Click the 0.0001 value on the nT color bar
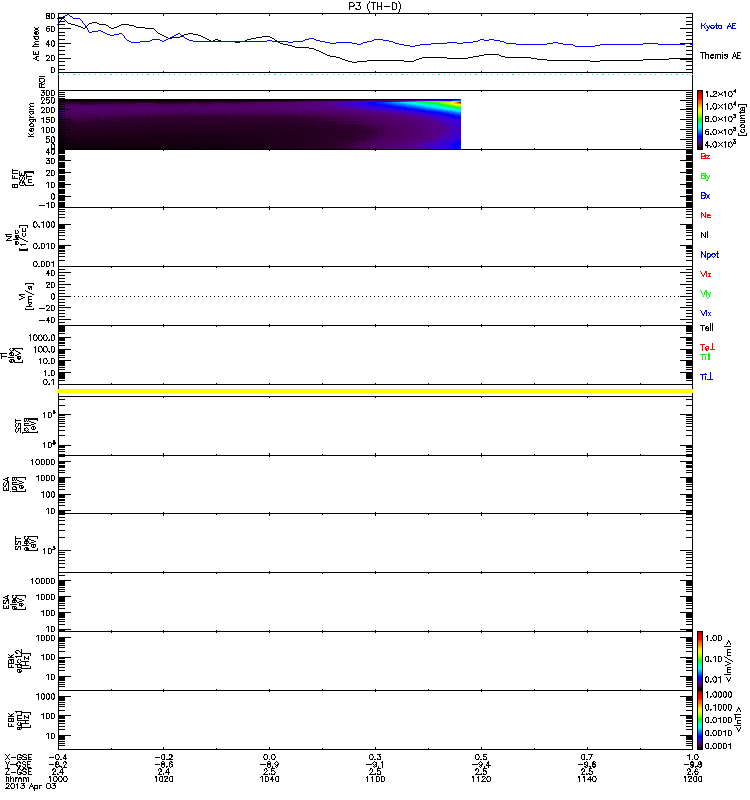This screenshot has height=800, width=750. click(x=718, y=746)
